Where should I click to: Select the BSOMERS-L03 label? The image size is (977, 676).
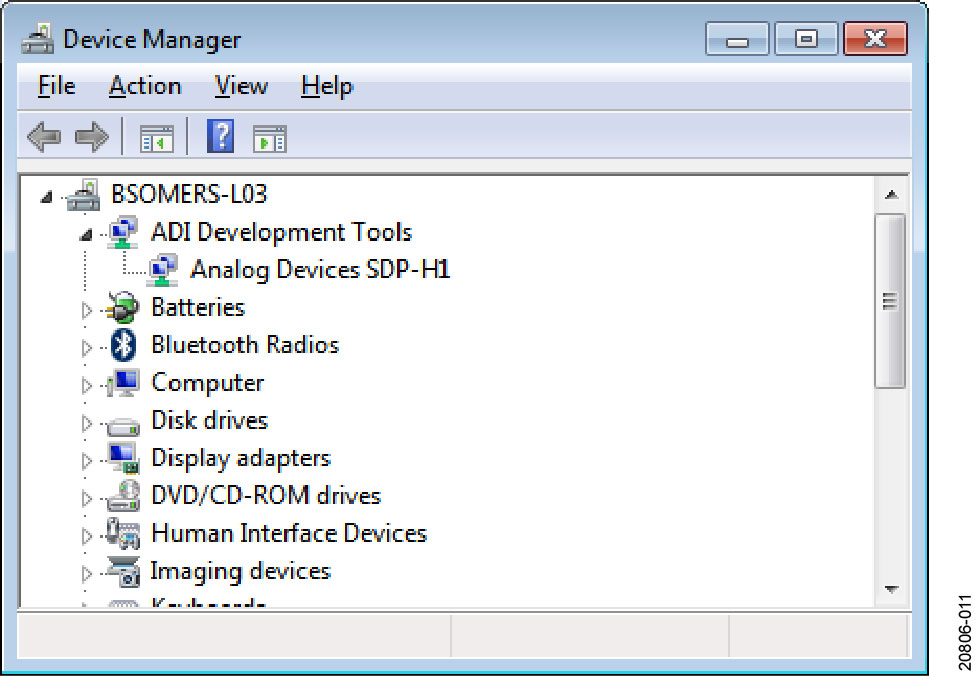click(x=189, y=194)
